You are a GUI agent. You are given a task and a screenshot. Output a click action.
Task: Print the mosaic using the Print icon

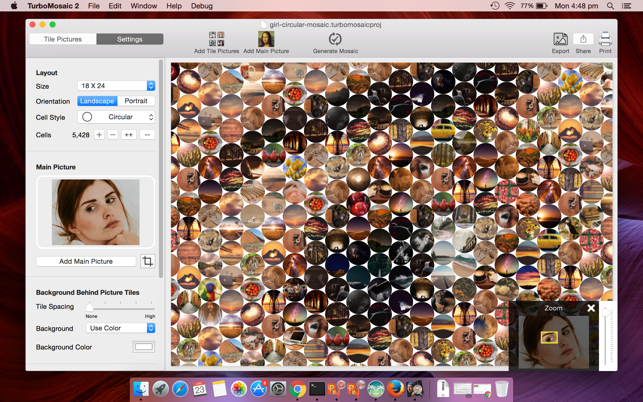[605, 39]
